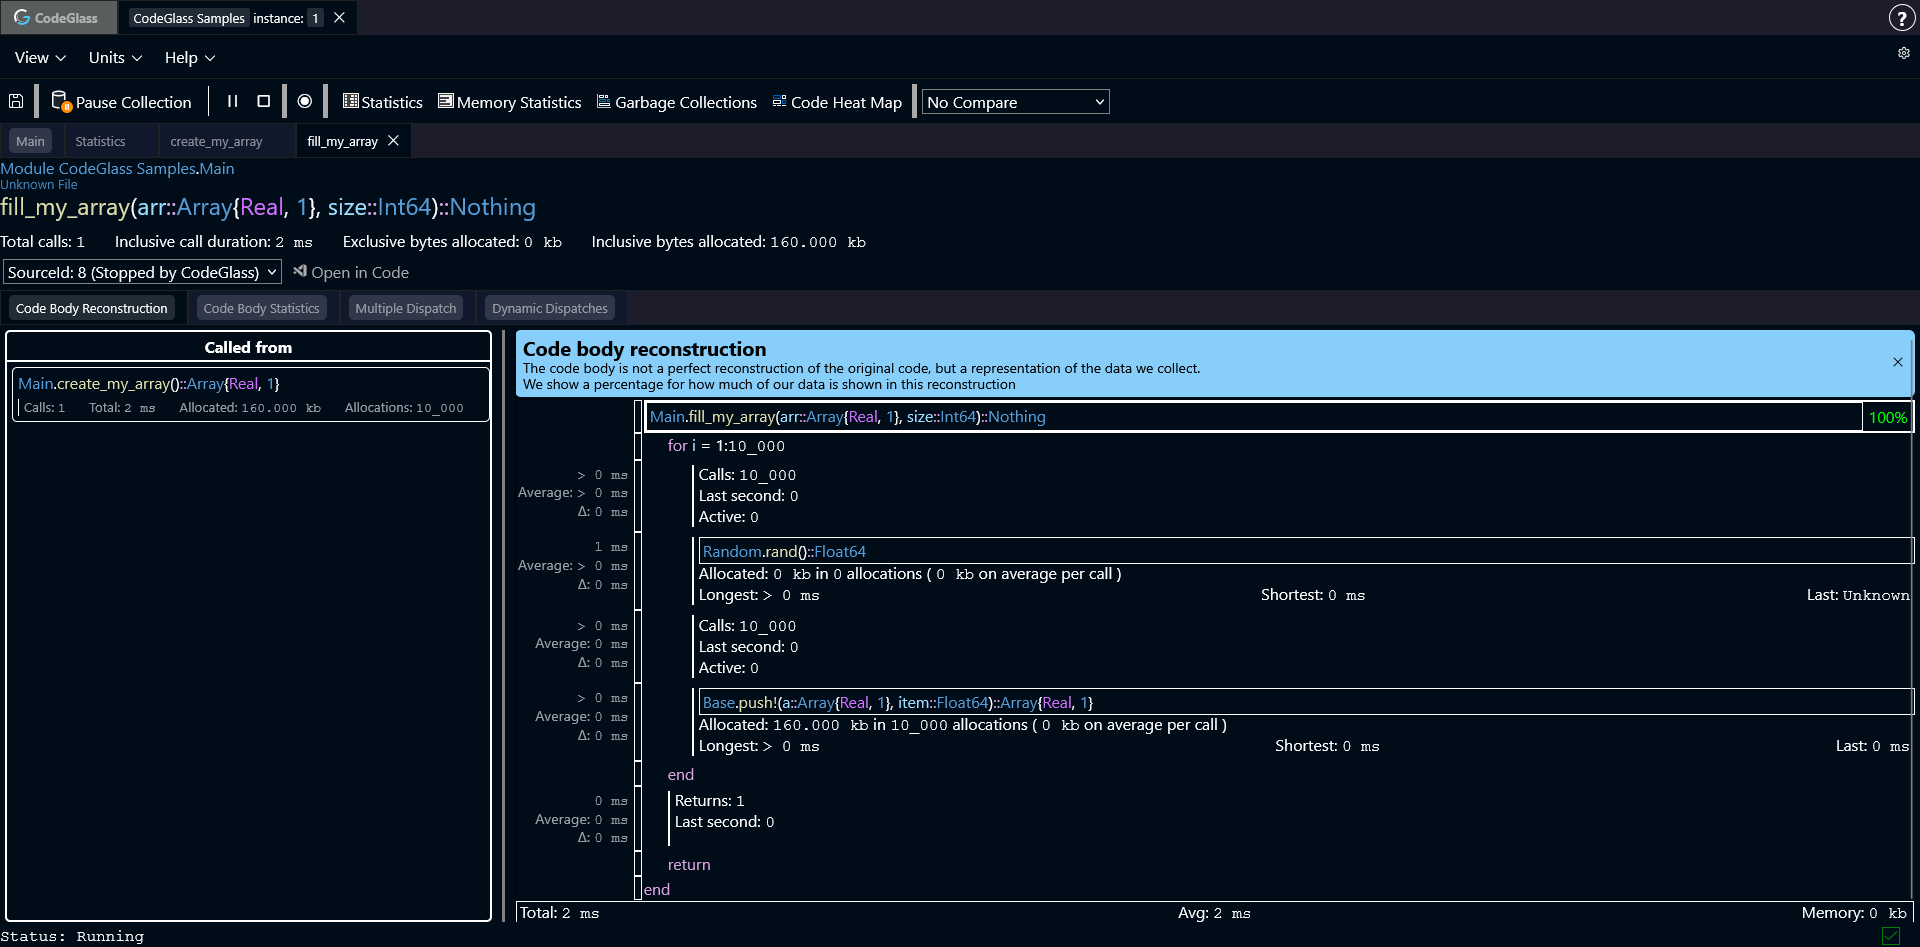
Task: Open the settings gear icon
Action: pos(1903,53)
